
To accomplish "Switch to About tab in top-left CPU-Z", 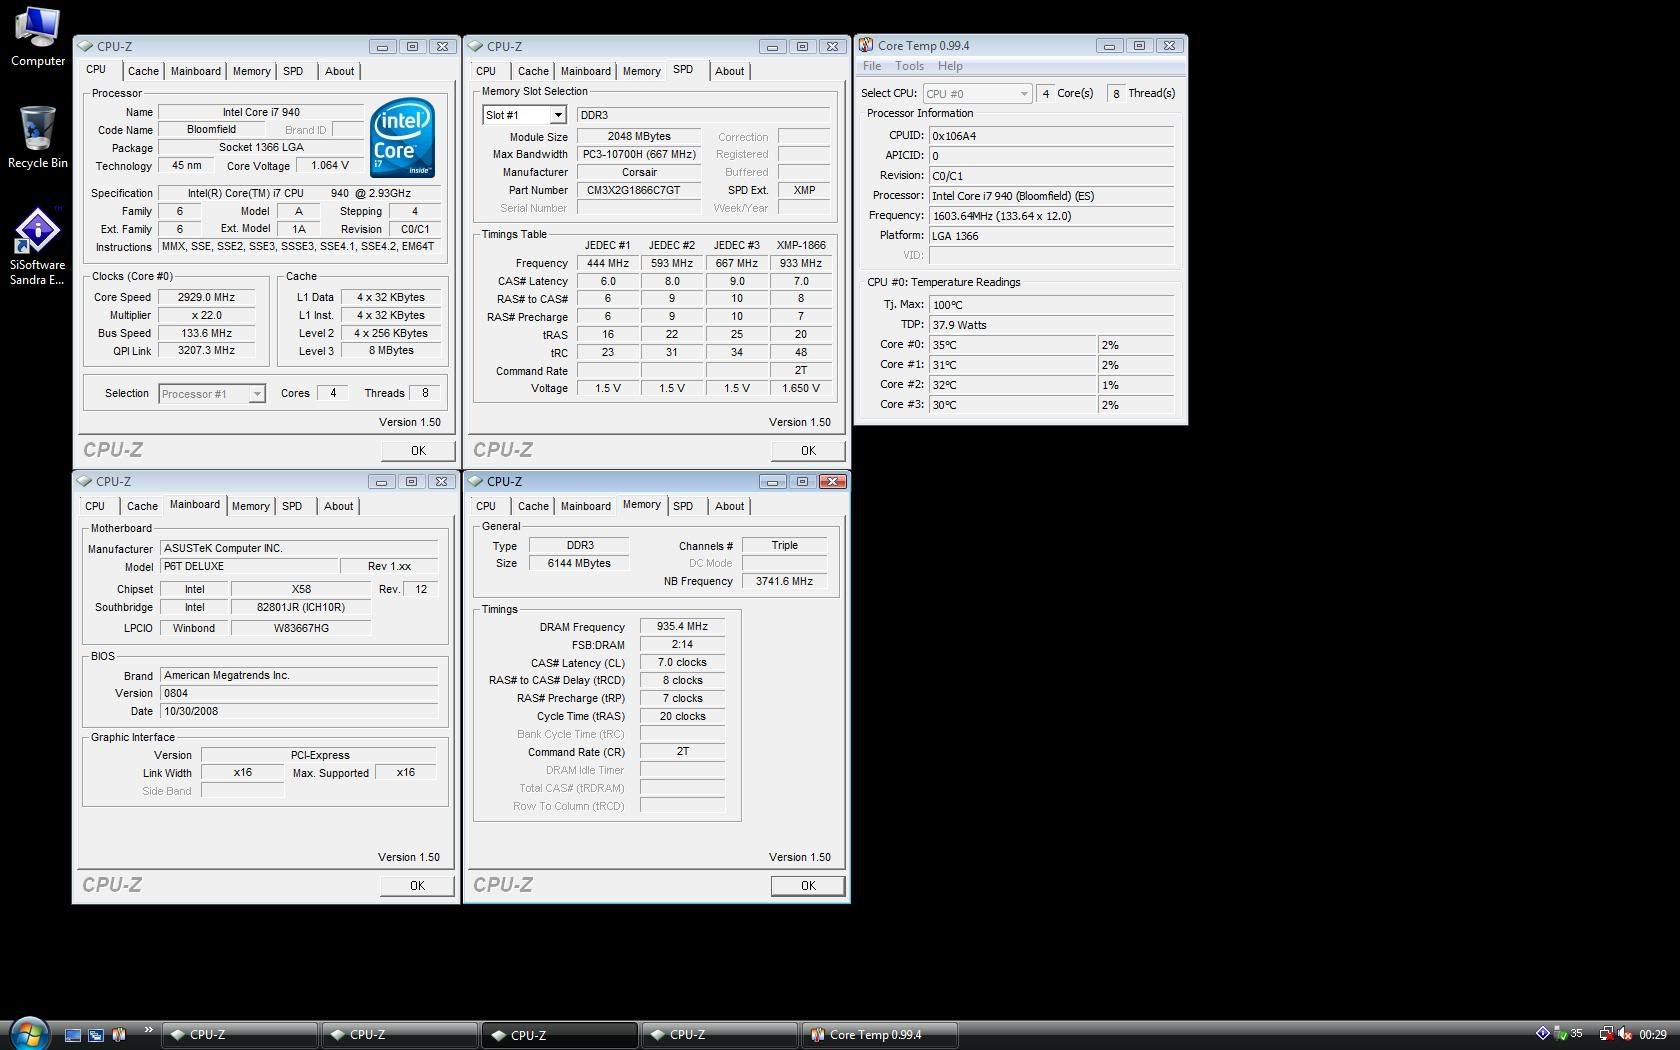I will click(x=339, y=71).
